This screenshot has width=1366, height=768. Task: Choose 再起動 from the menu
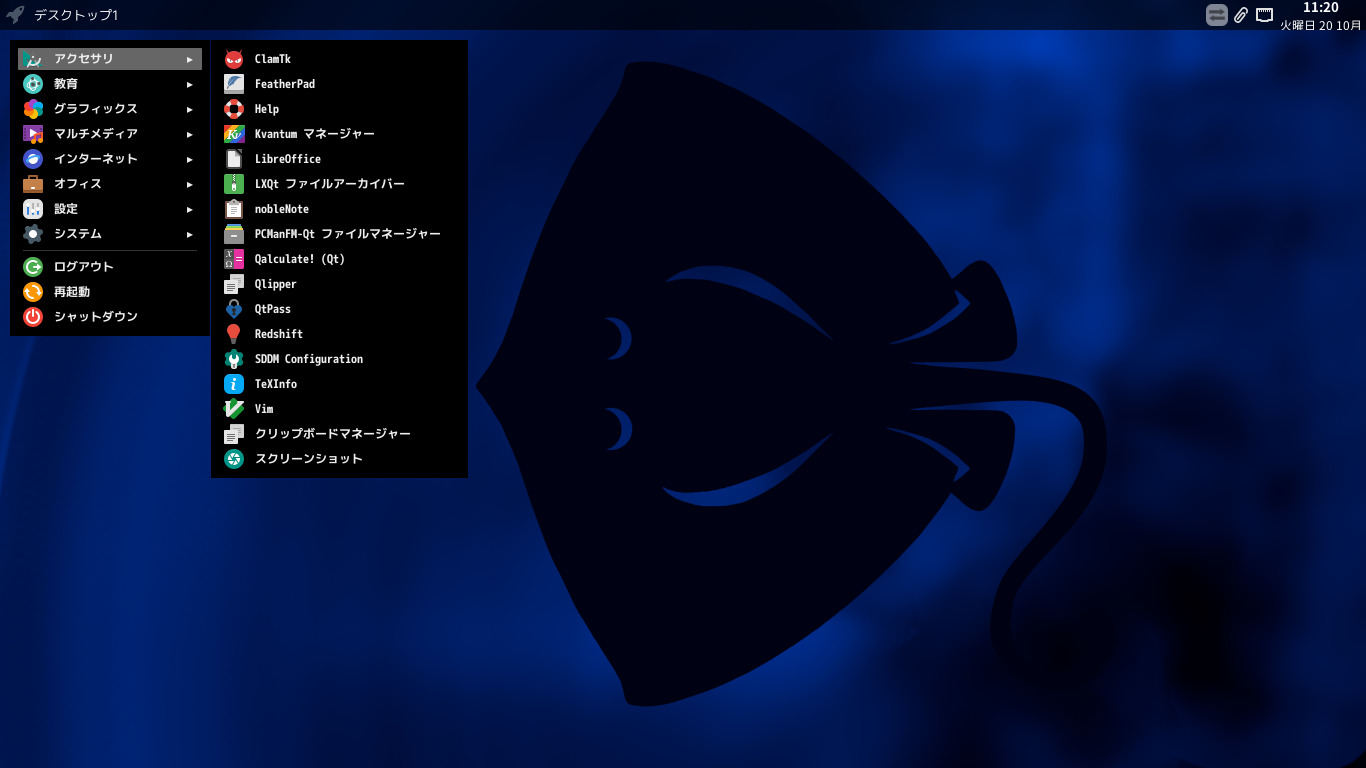click(x=110, y=292)
